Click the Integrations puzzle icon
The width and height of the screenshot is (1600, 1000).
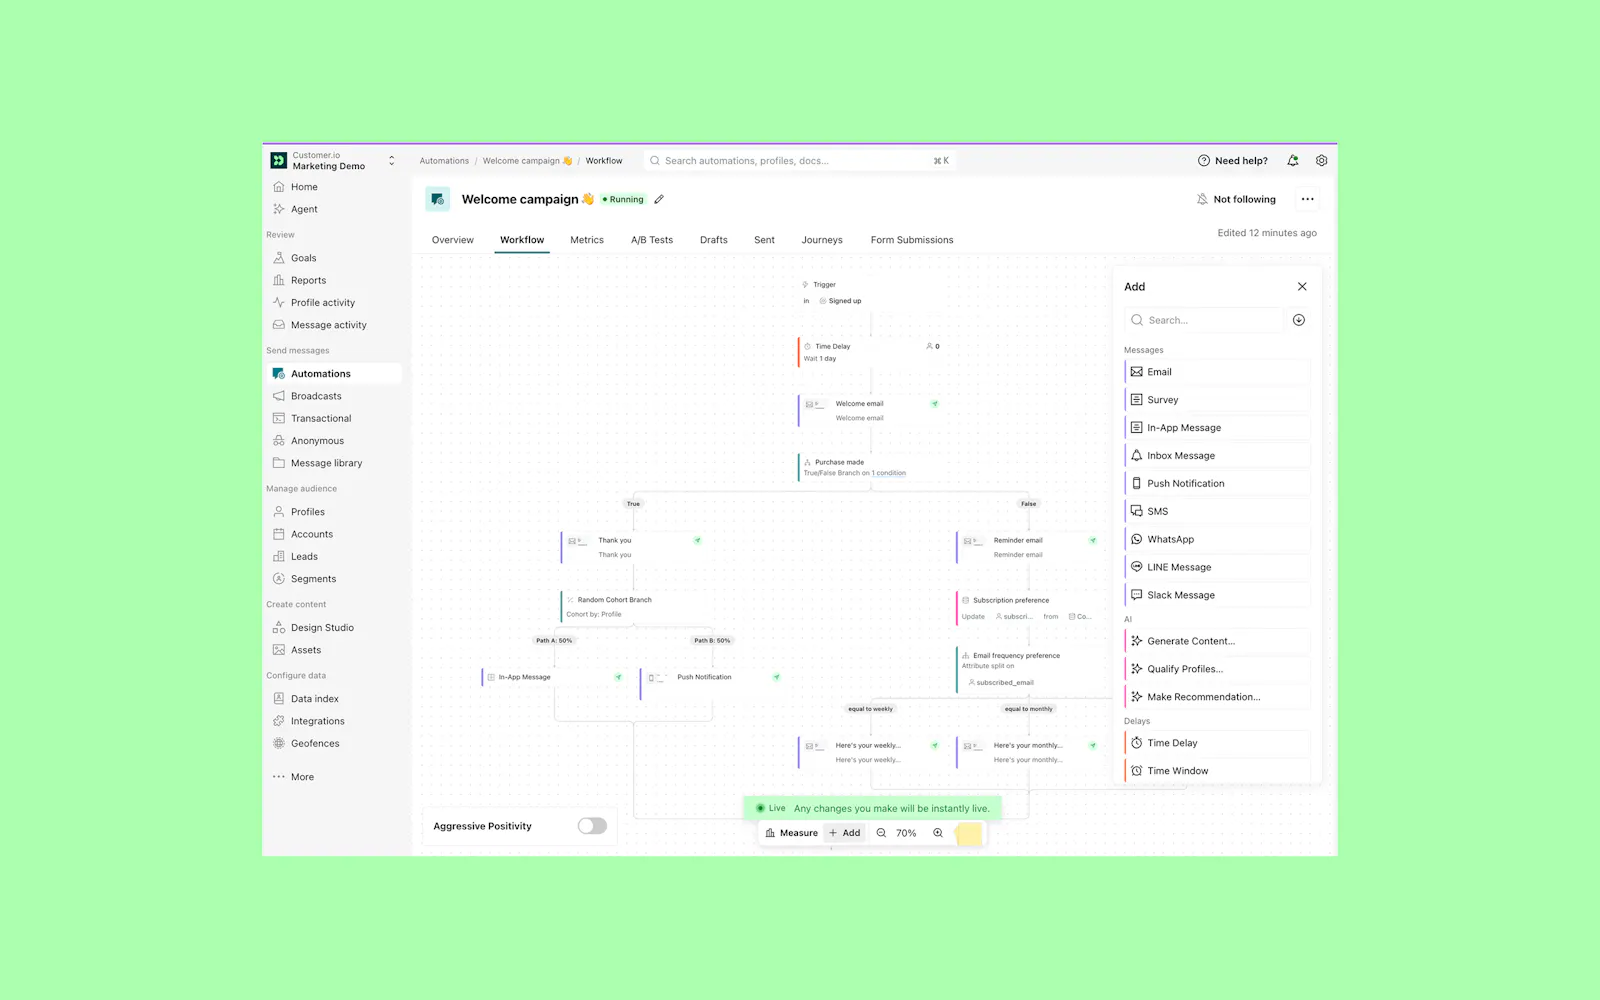click(x=279, y=721)
